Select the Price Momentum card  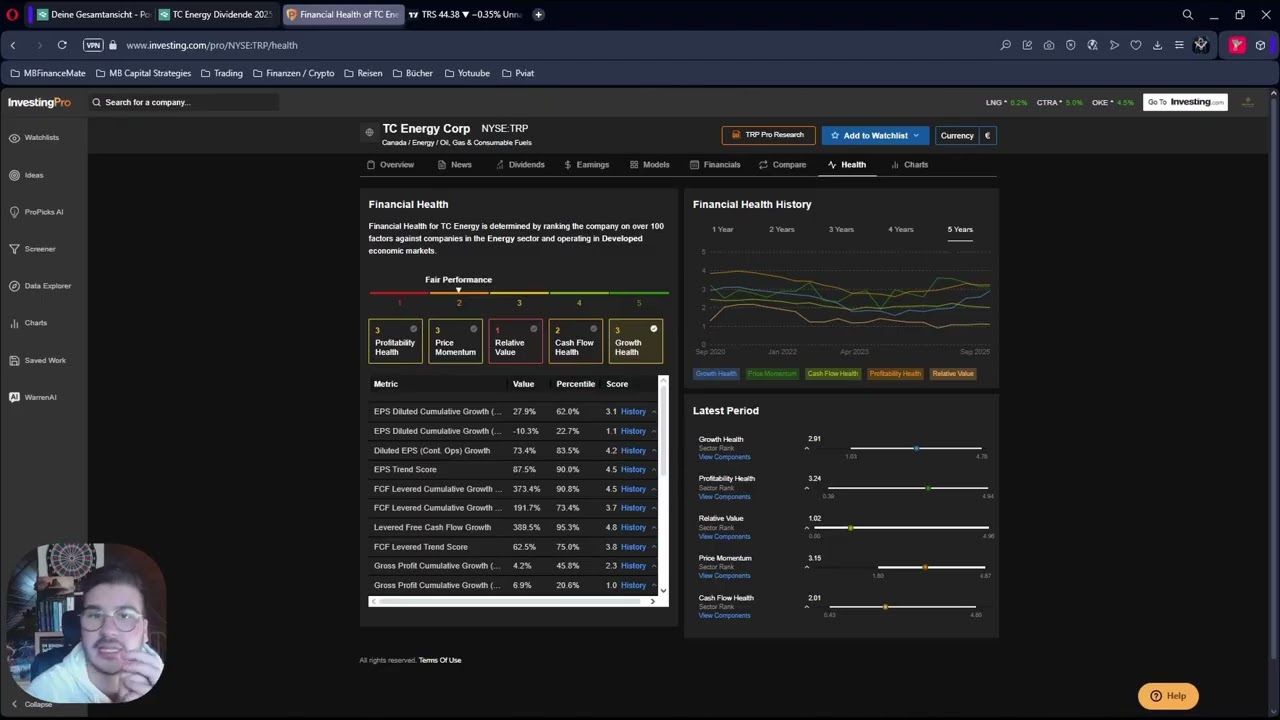pos(455,340)
